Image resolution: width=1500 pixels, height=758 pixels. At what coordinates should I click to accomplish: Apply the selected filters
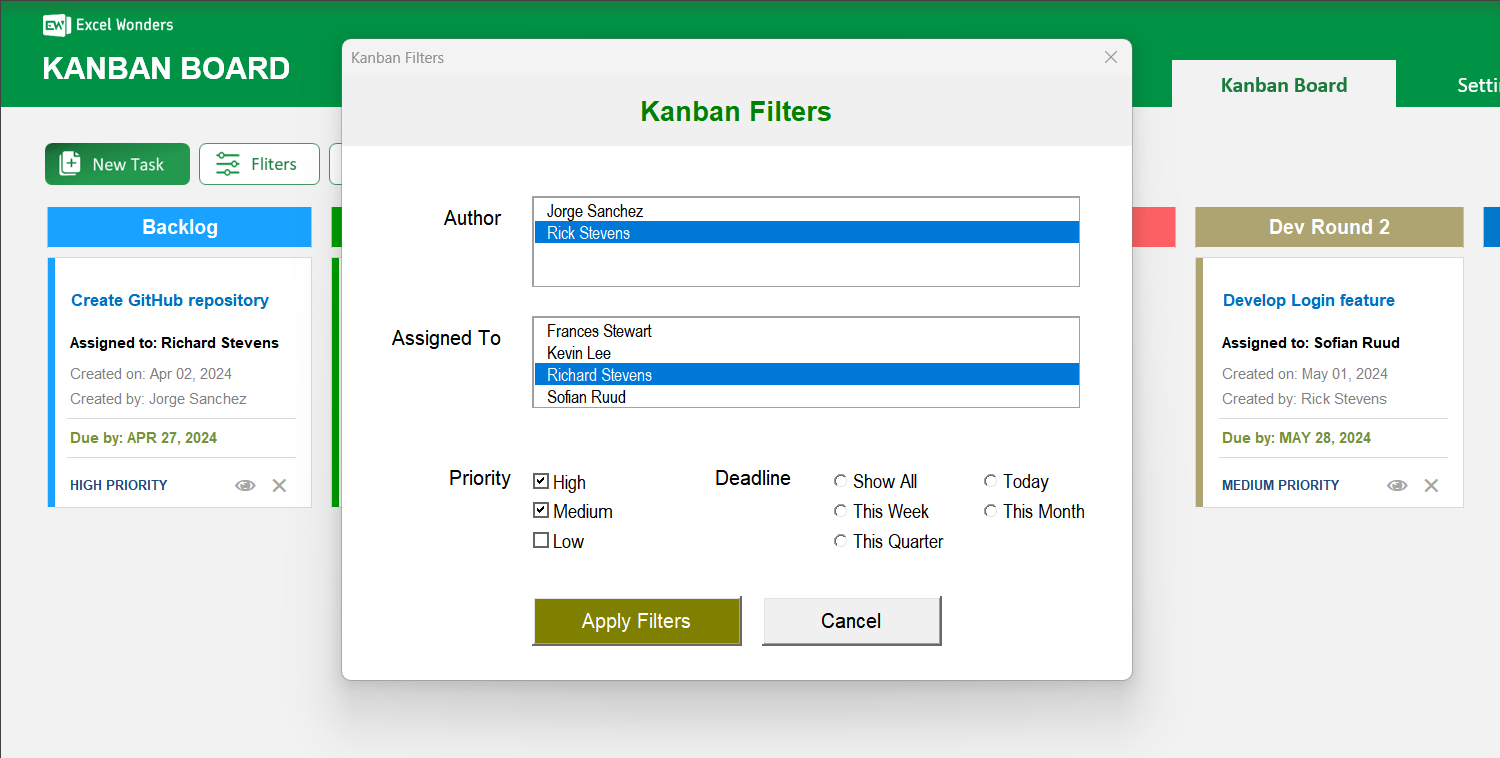637,620
